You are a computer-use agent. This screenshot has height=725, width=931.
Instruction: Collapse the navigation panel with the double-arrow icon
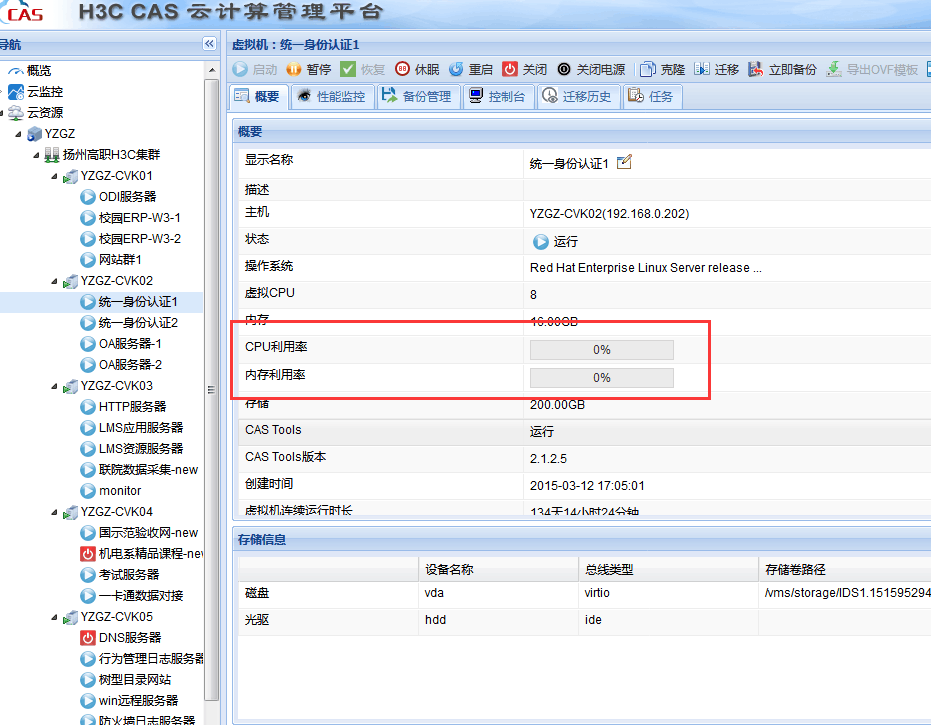coord(209,43)
